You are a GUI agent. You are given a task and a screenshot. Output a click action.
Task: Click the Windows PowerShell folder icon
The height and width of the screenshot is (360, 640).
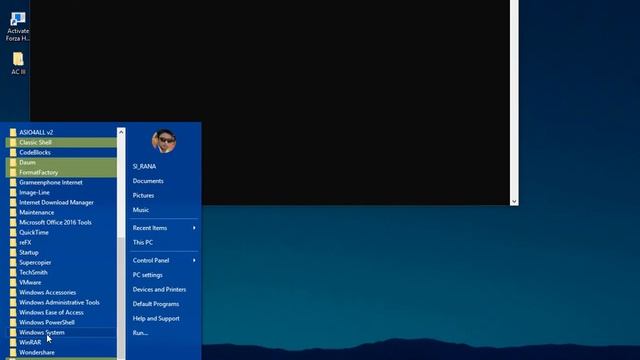click(x=13, y=322)
